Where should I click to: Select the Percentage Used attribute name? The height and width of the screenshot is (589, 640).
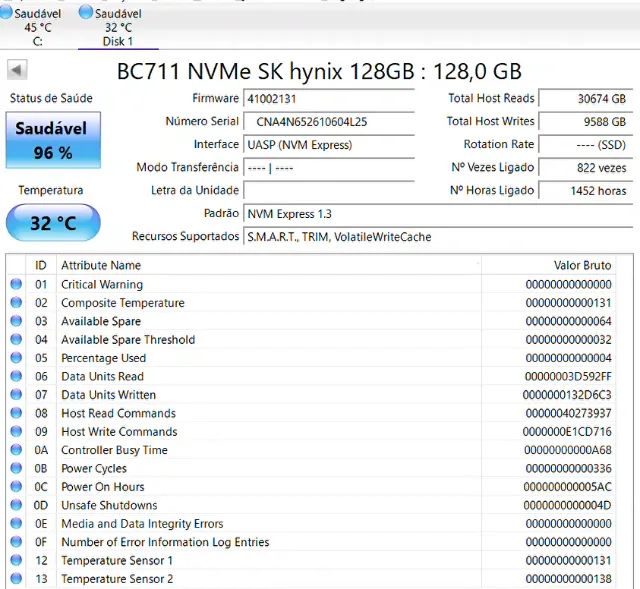pyautogui.click(x=104, y=358)
